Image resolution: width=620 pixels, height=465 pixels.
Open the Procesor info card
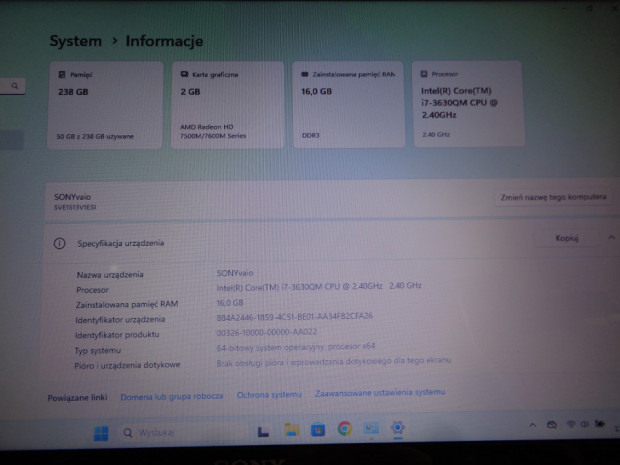(469, 104)
